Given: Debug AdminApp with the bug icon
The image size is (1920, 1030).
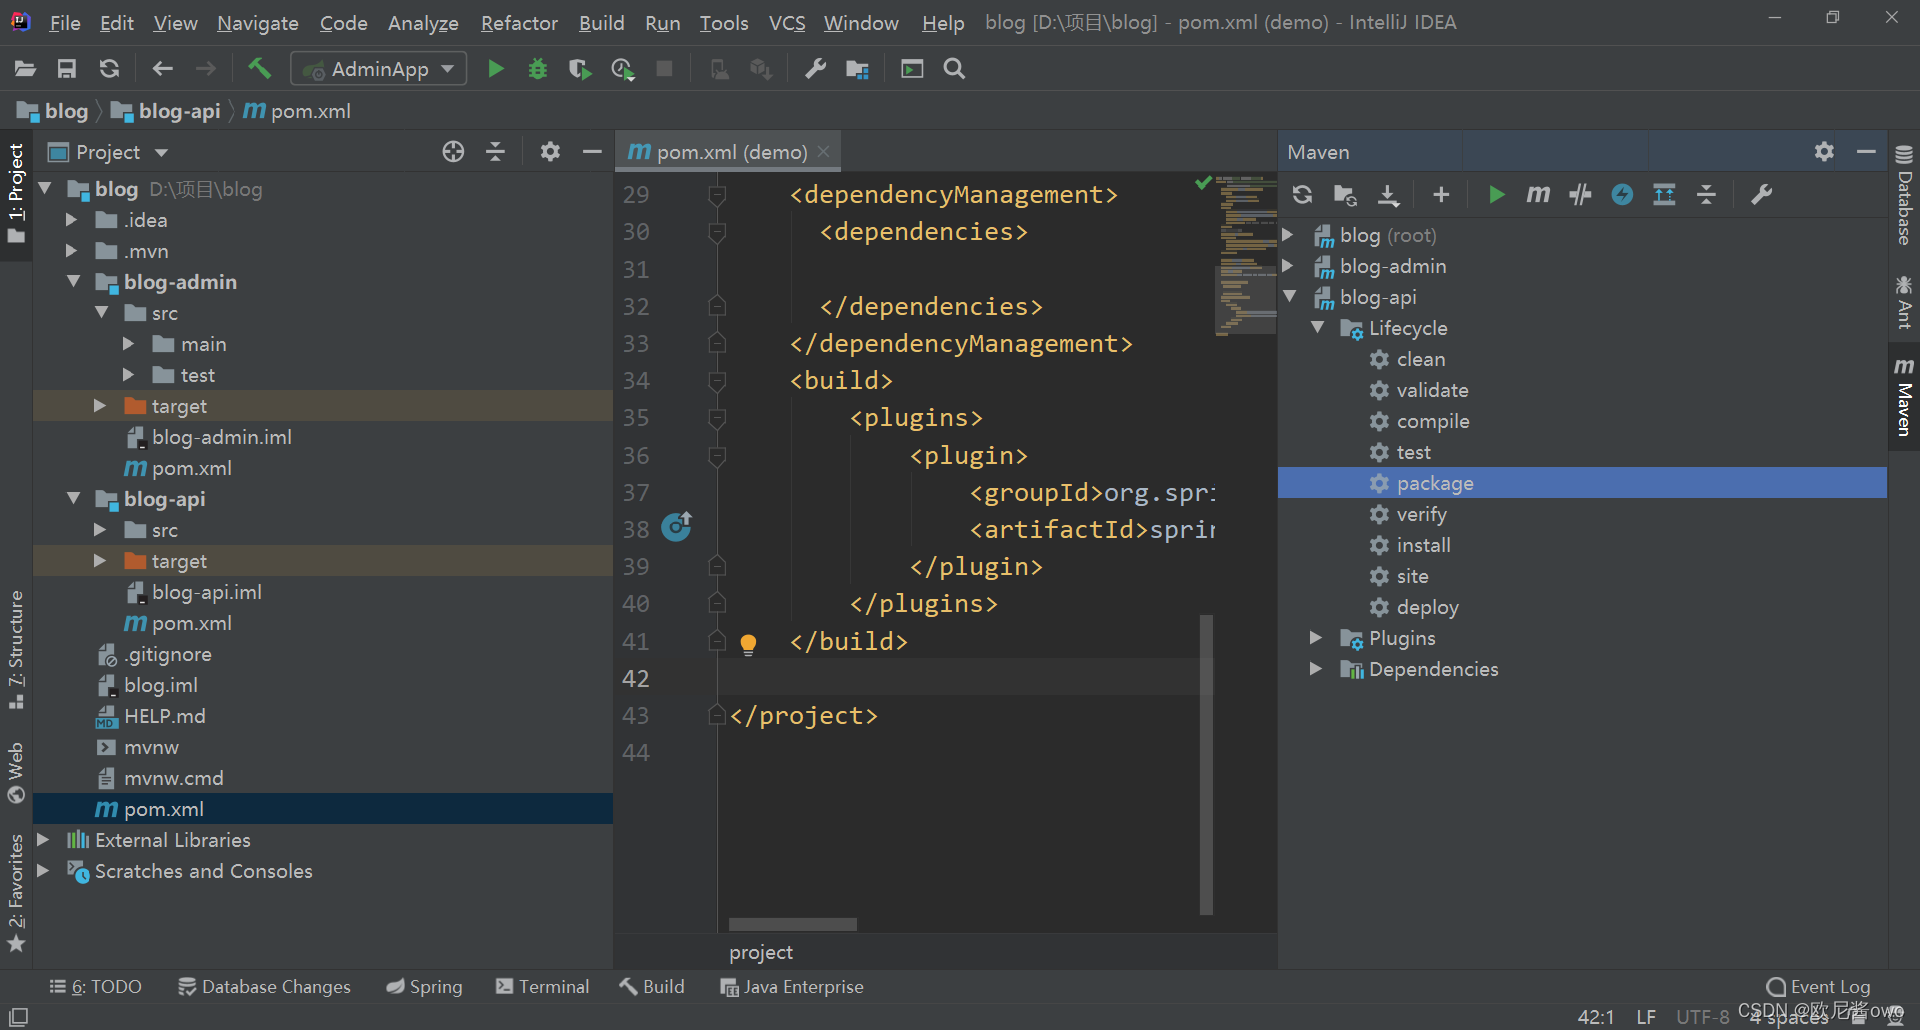Looking at the screenshot, I should coord(538,69).
